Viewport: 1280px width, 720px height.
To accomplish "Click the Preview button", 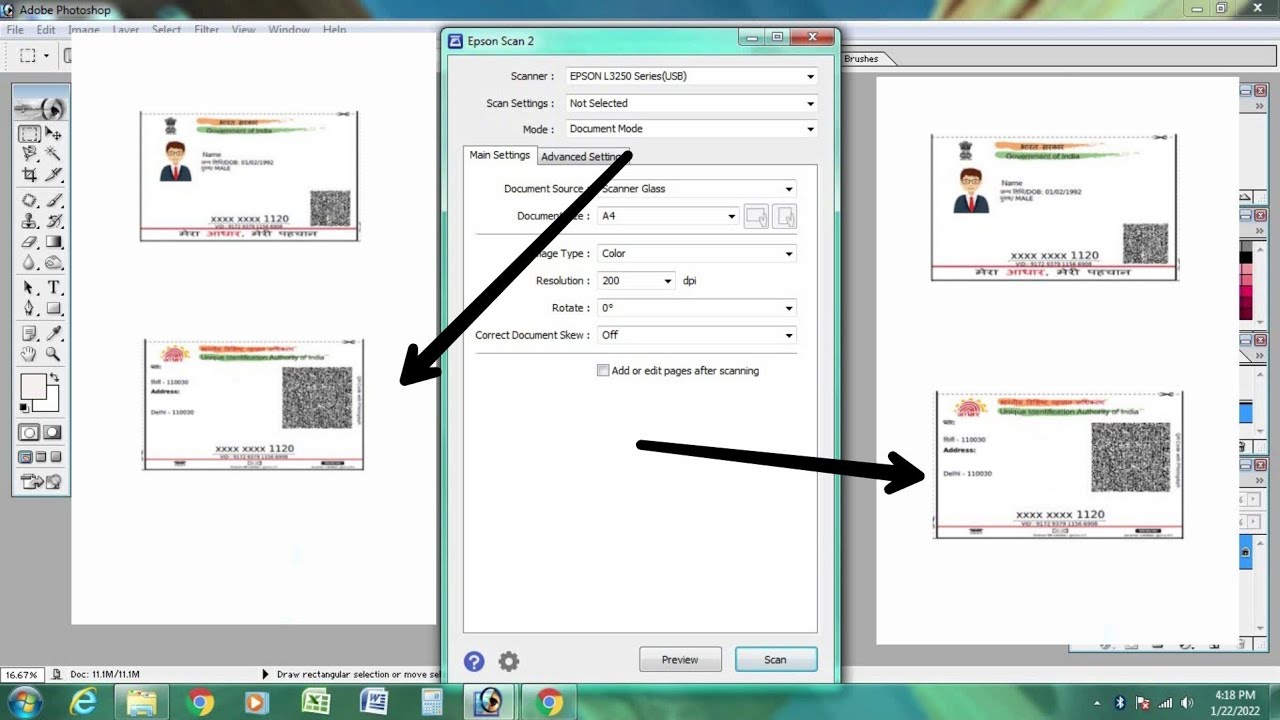I will point(680,660).
